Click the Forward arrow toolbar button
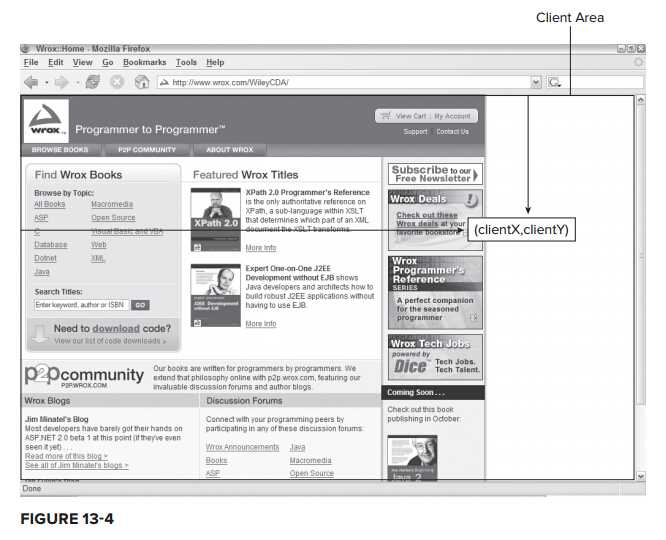666x540 pixels. (62, 82)
